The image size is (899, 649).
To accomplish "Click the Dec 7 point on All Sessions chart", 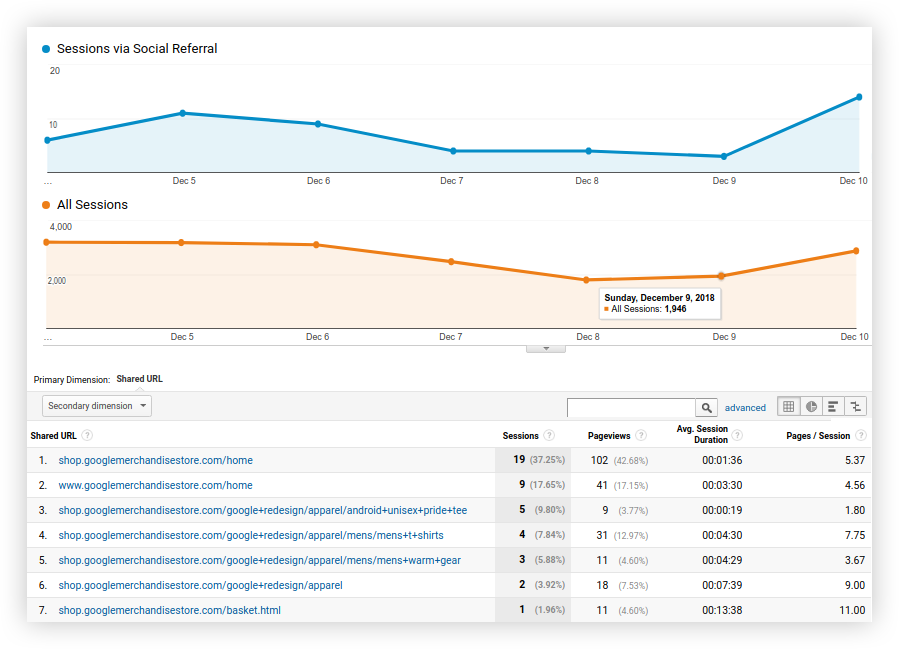I will pos(451,261).
